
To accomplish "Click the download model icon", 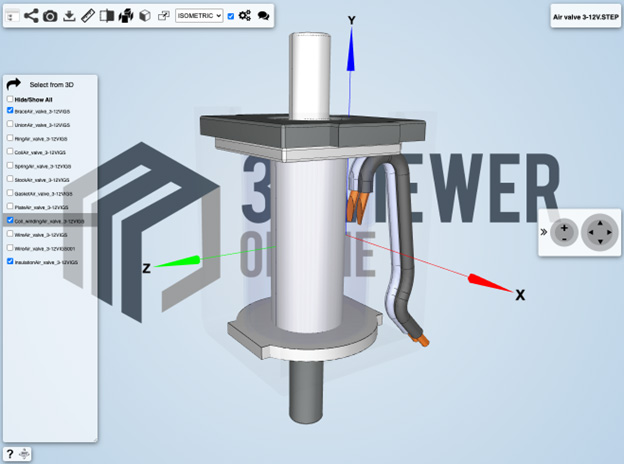I will (x=69, y=16).
